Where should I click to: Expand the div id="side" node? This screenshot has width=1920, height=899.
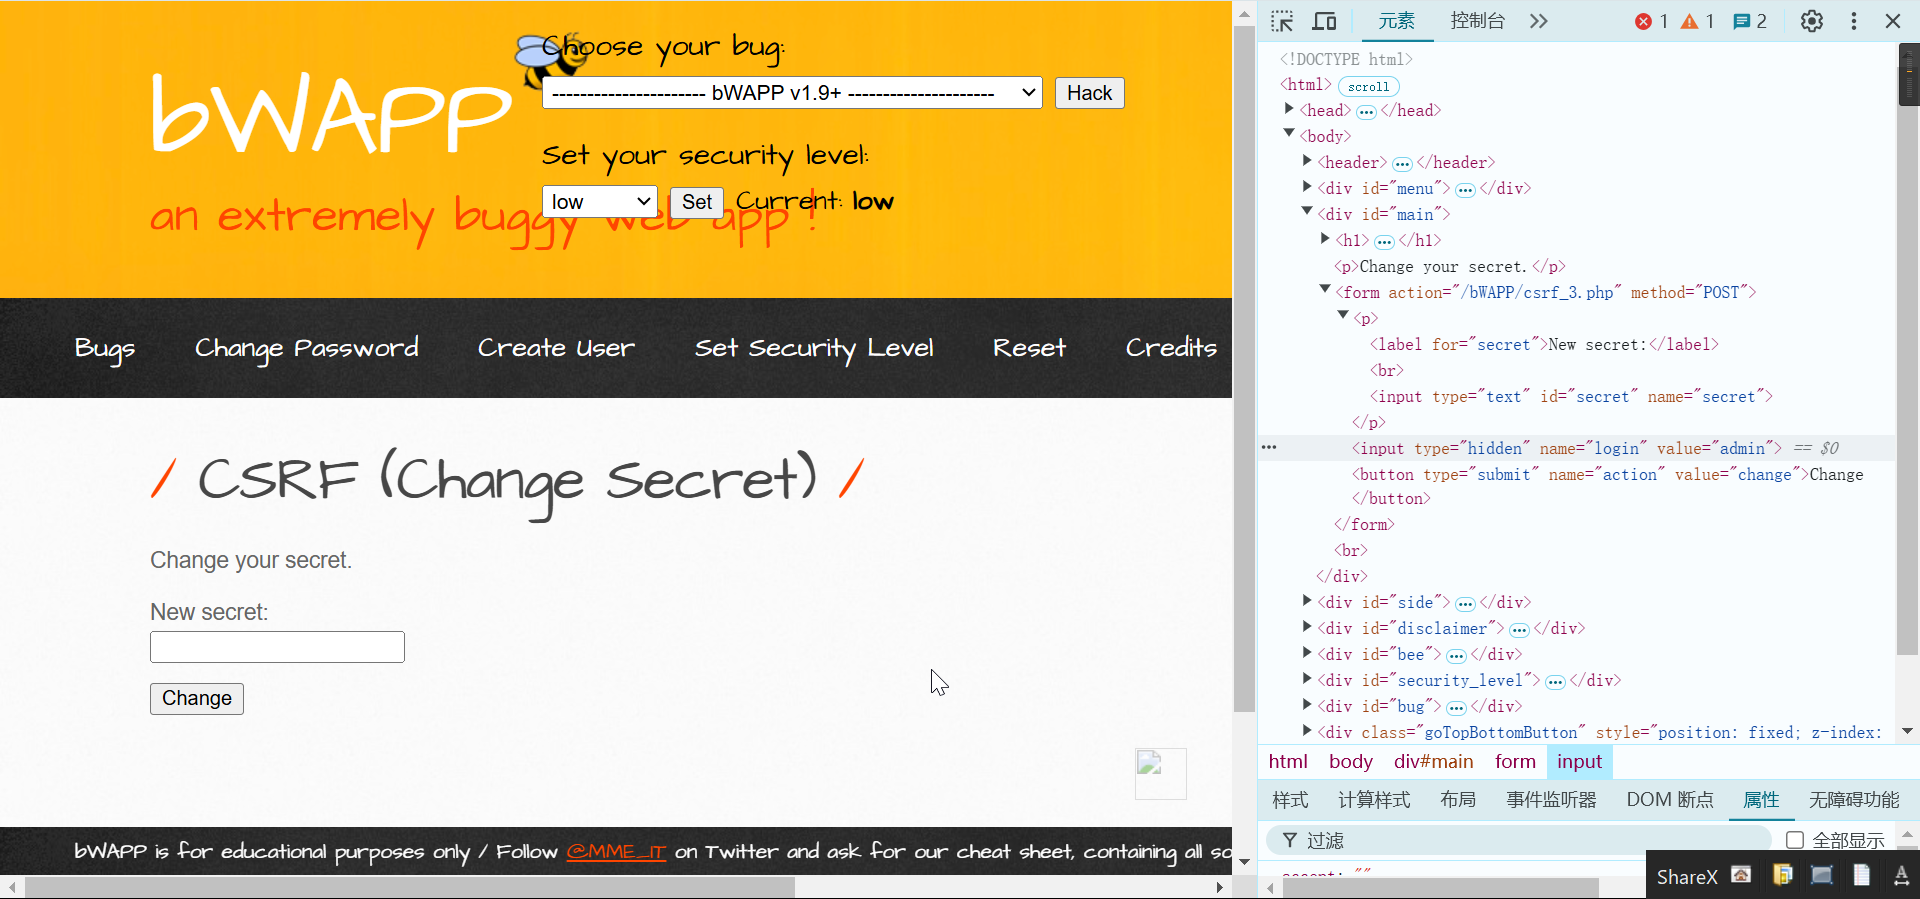click(1307, 601)
